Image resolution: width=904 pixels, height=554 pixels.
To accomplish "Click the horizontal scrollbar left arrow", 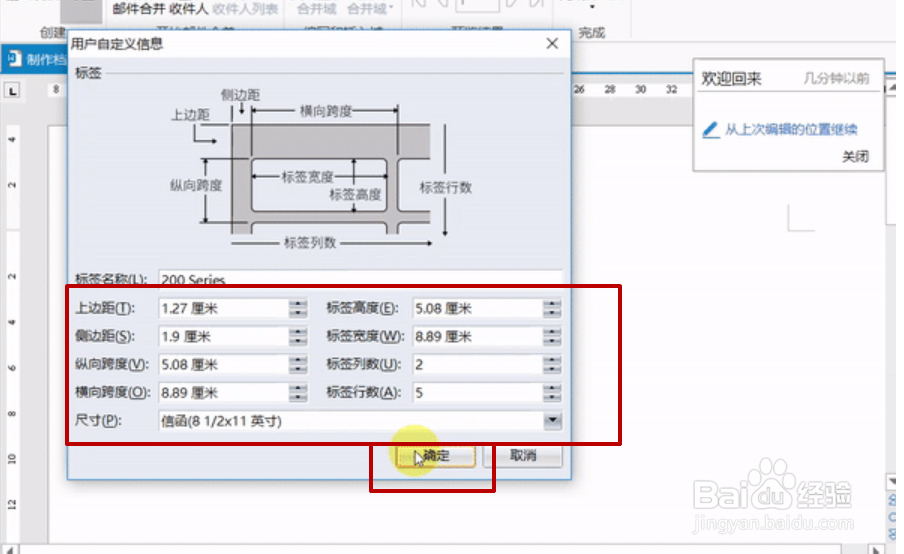I will (10, 549).
